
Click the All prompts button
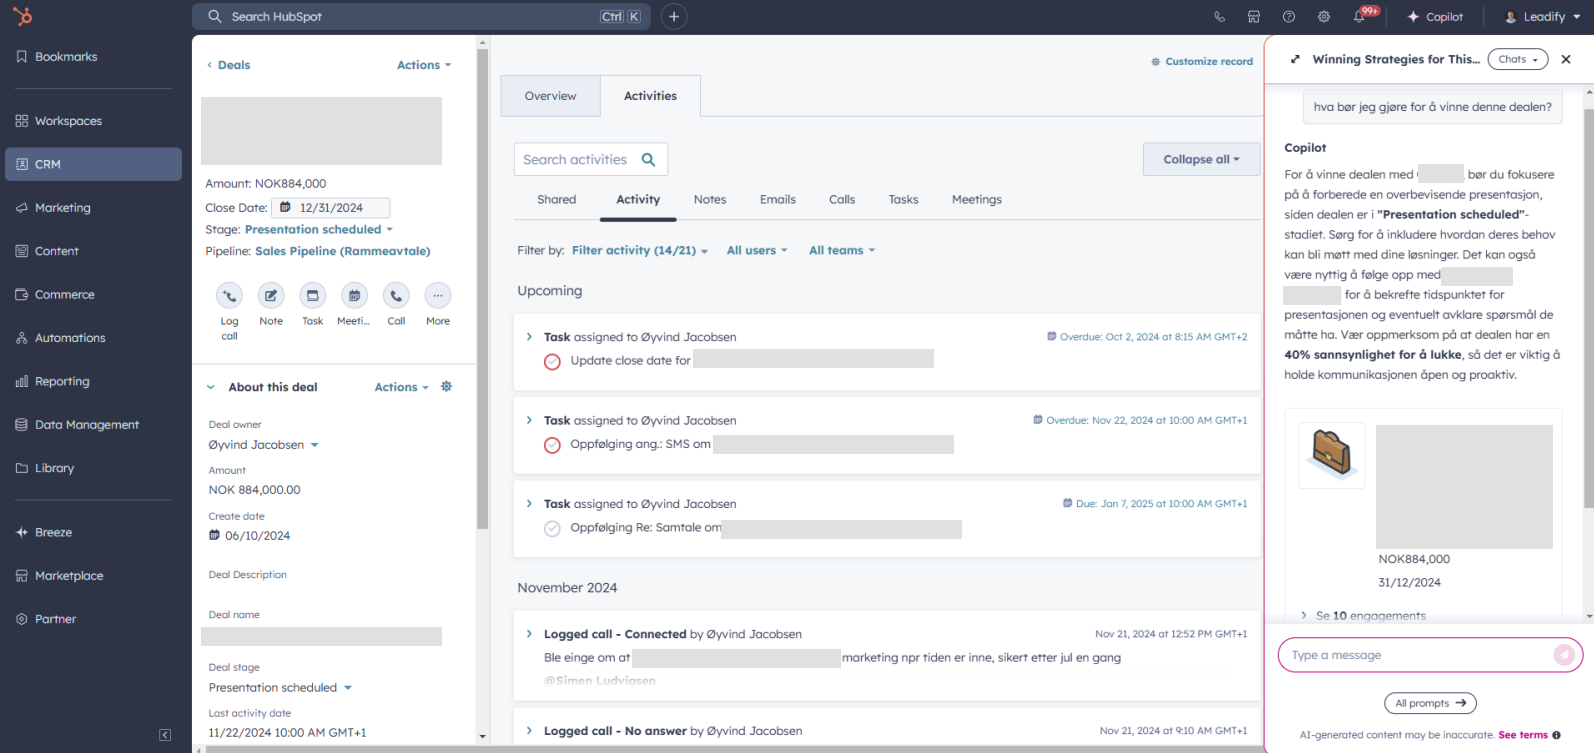coord(1430,703)
